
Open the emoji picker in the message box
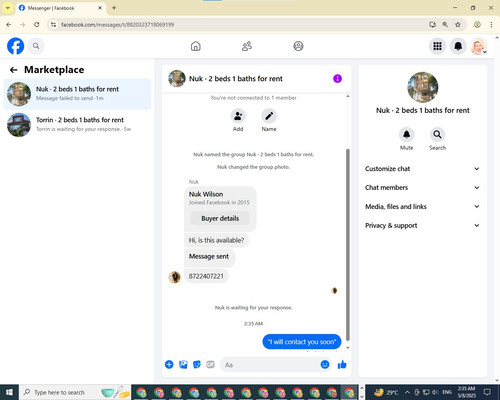pos(325,365)
